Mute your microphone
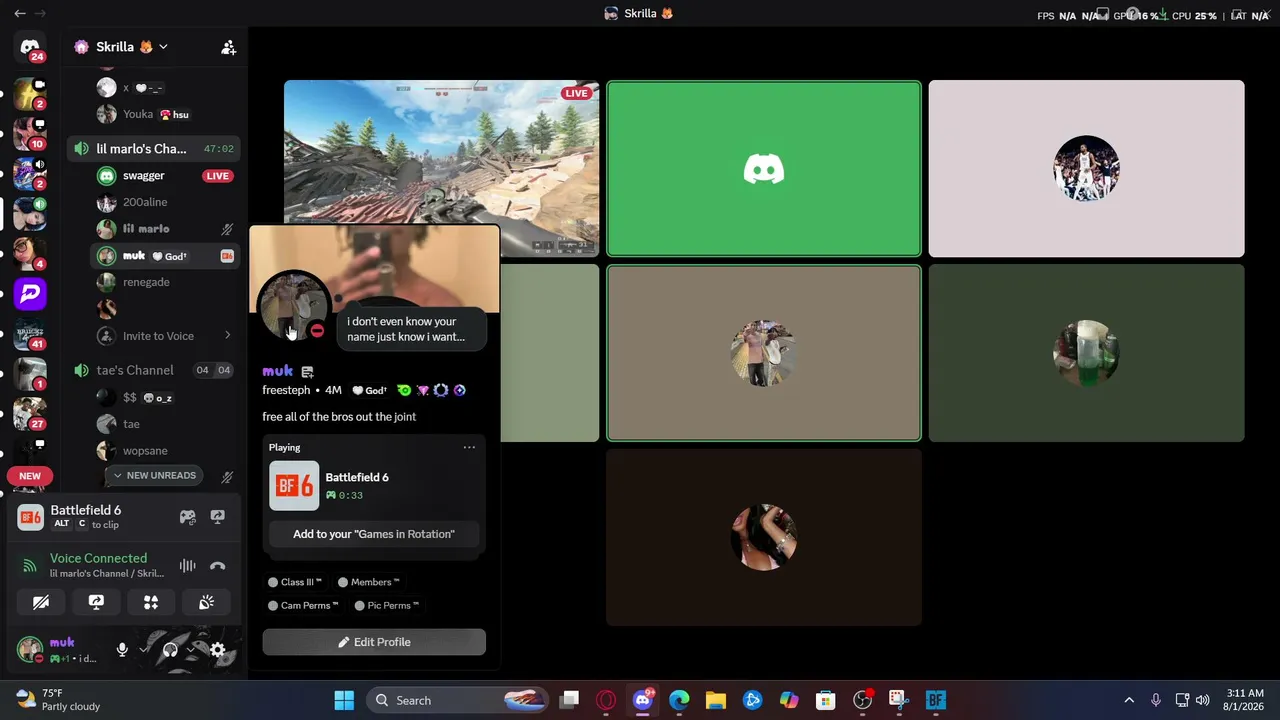 tap(122, 650)
